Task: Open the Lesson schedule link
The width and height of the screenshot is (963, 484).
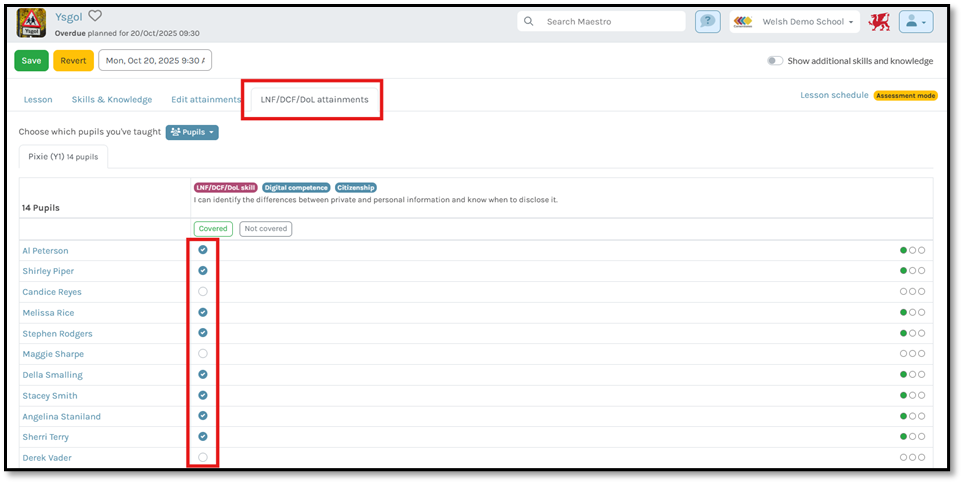Action: pyautogui.click(x=834, y=96)
